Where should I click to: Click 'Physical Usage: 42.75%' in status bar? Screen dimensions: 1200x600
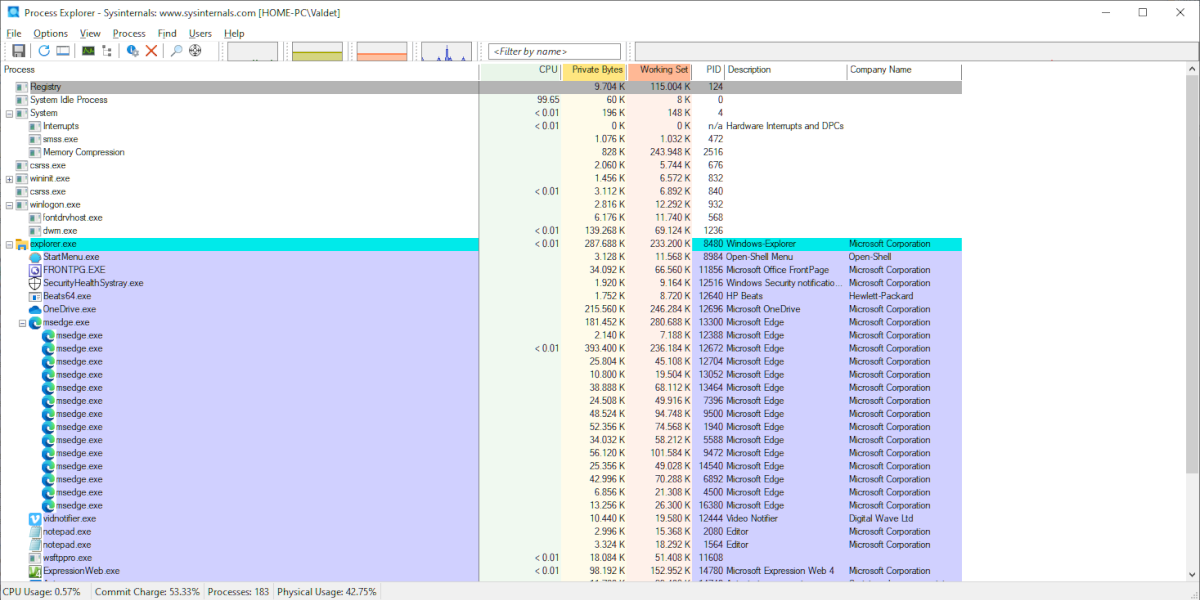click(x=327, y=592)
